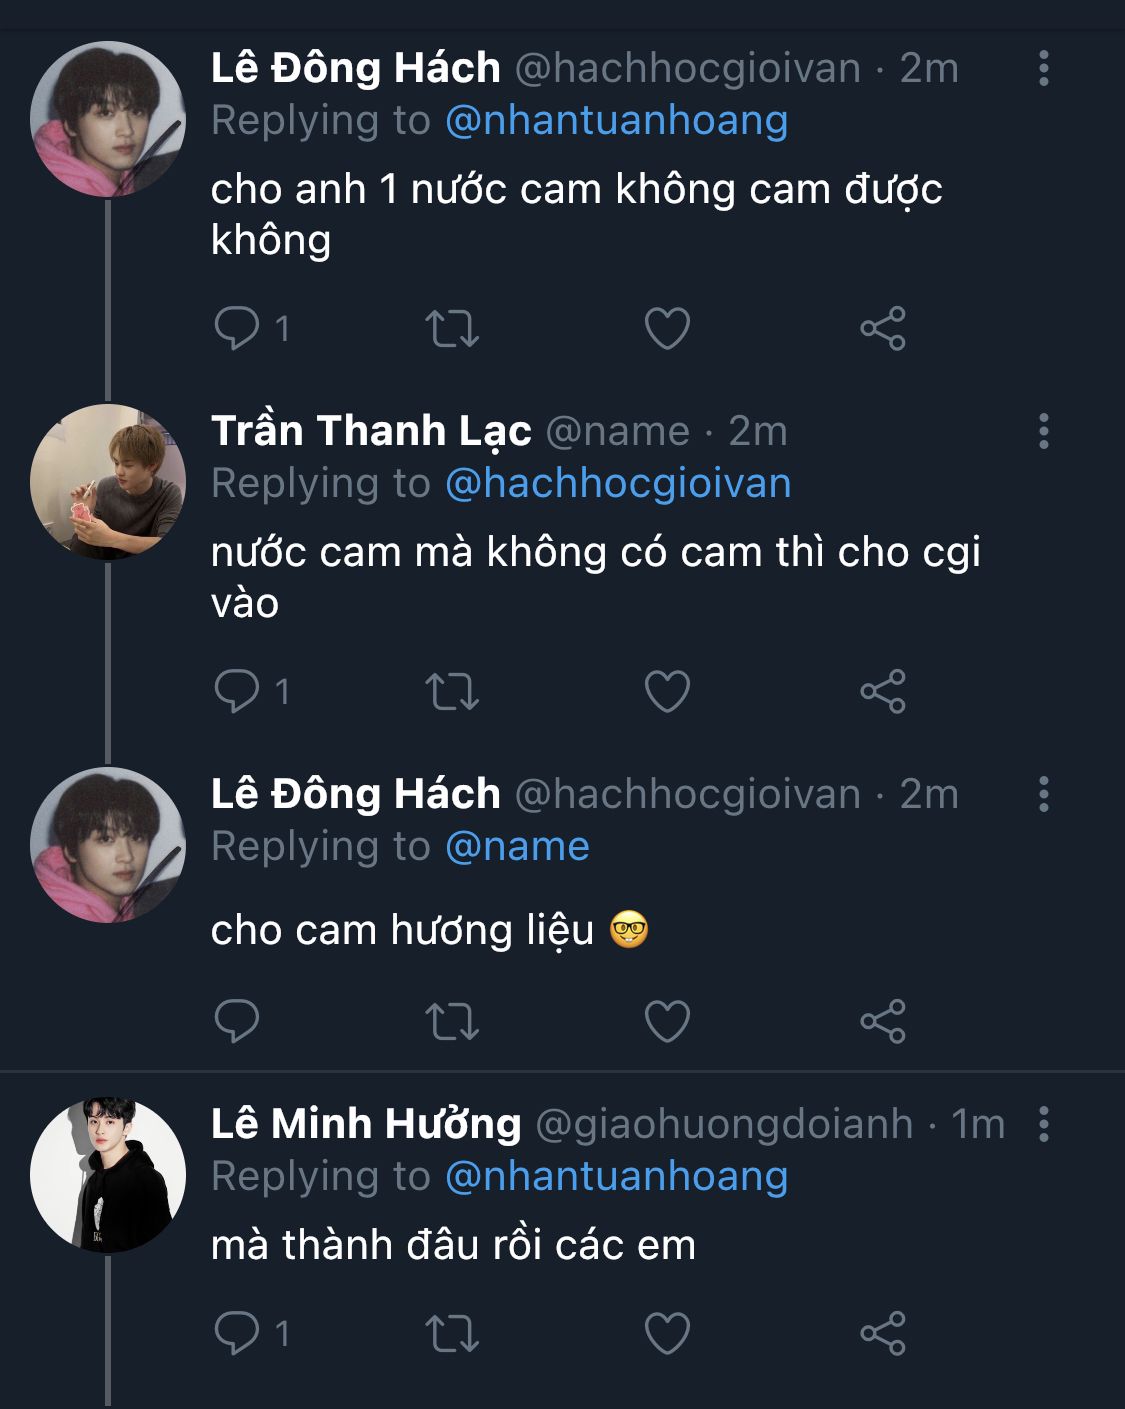Reply to Lê Đông Hách's orange juice tweet
Viewport: 1125px width, 1409px height.
(x=237, y=328)
